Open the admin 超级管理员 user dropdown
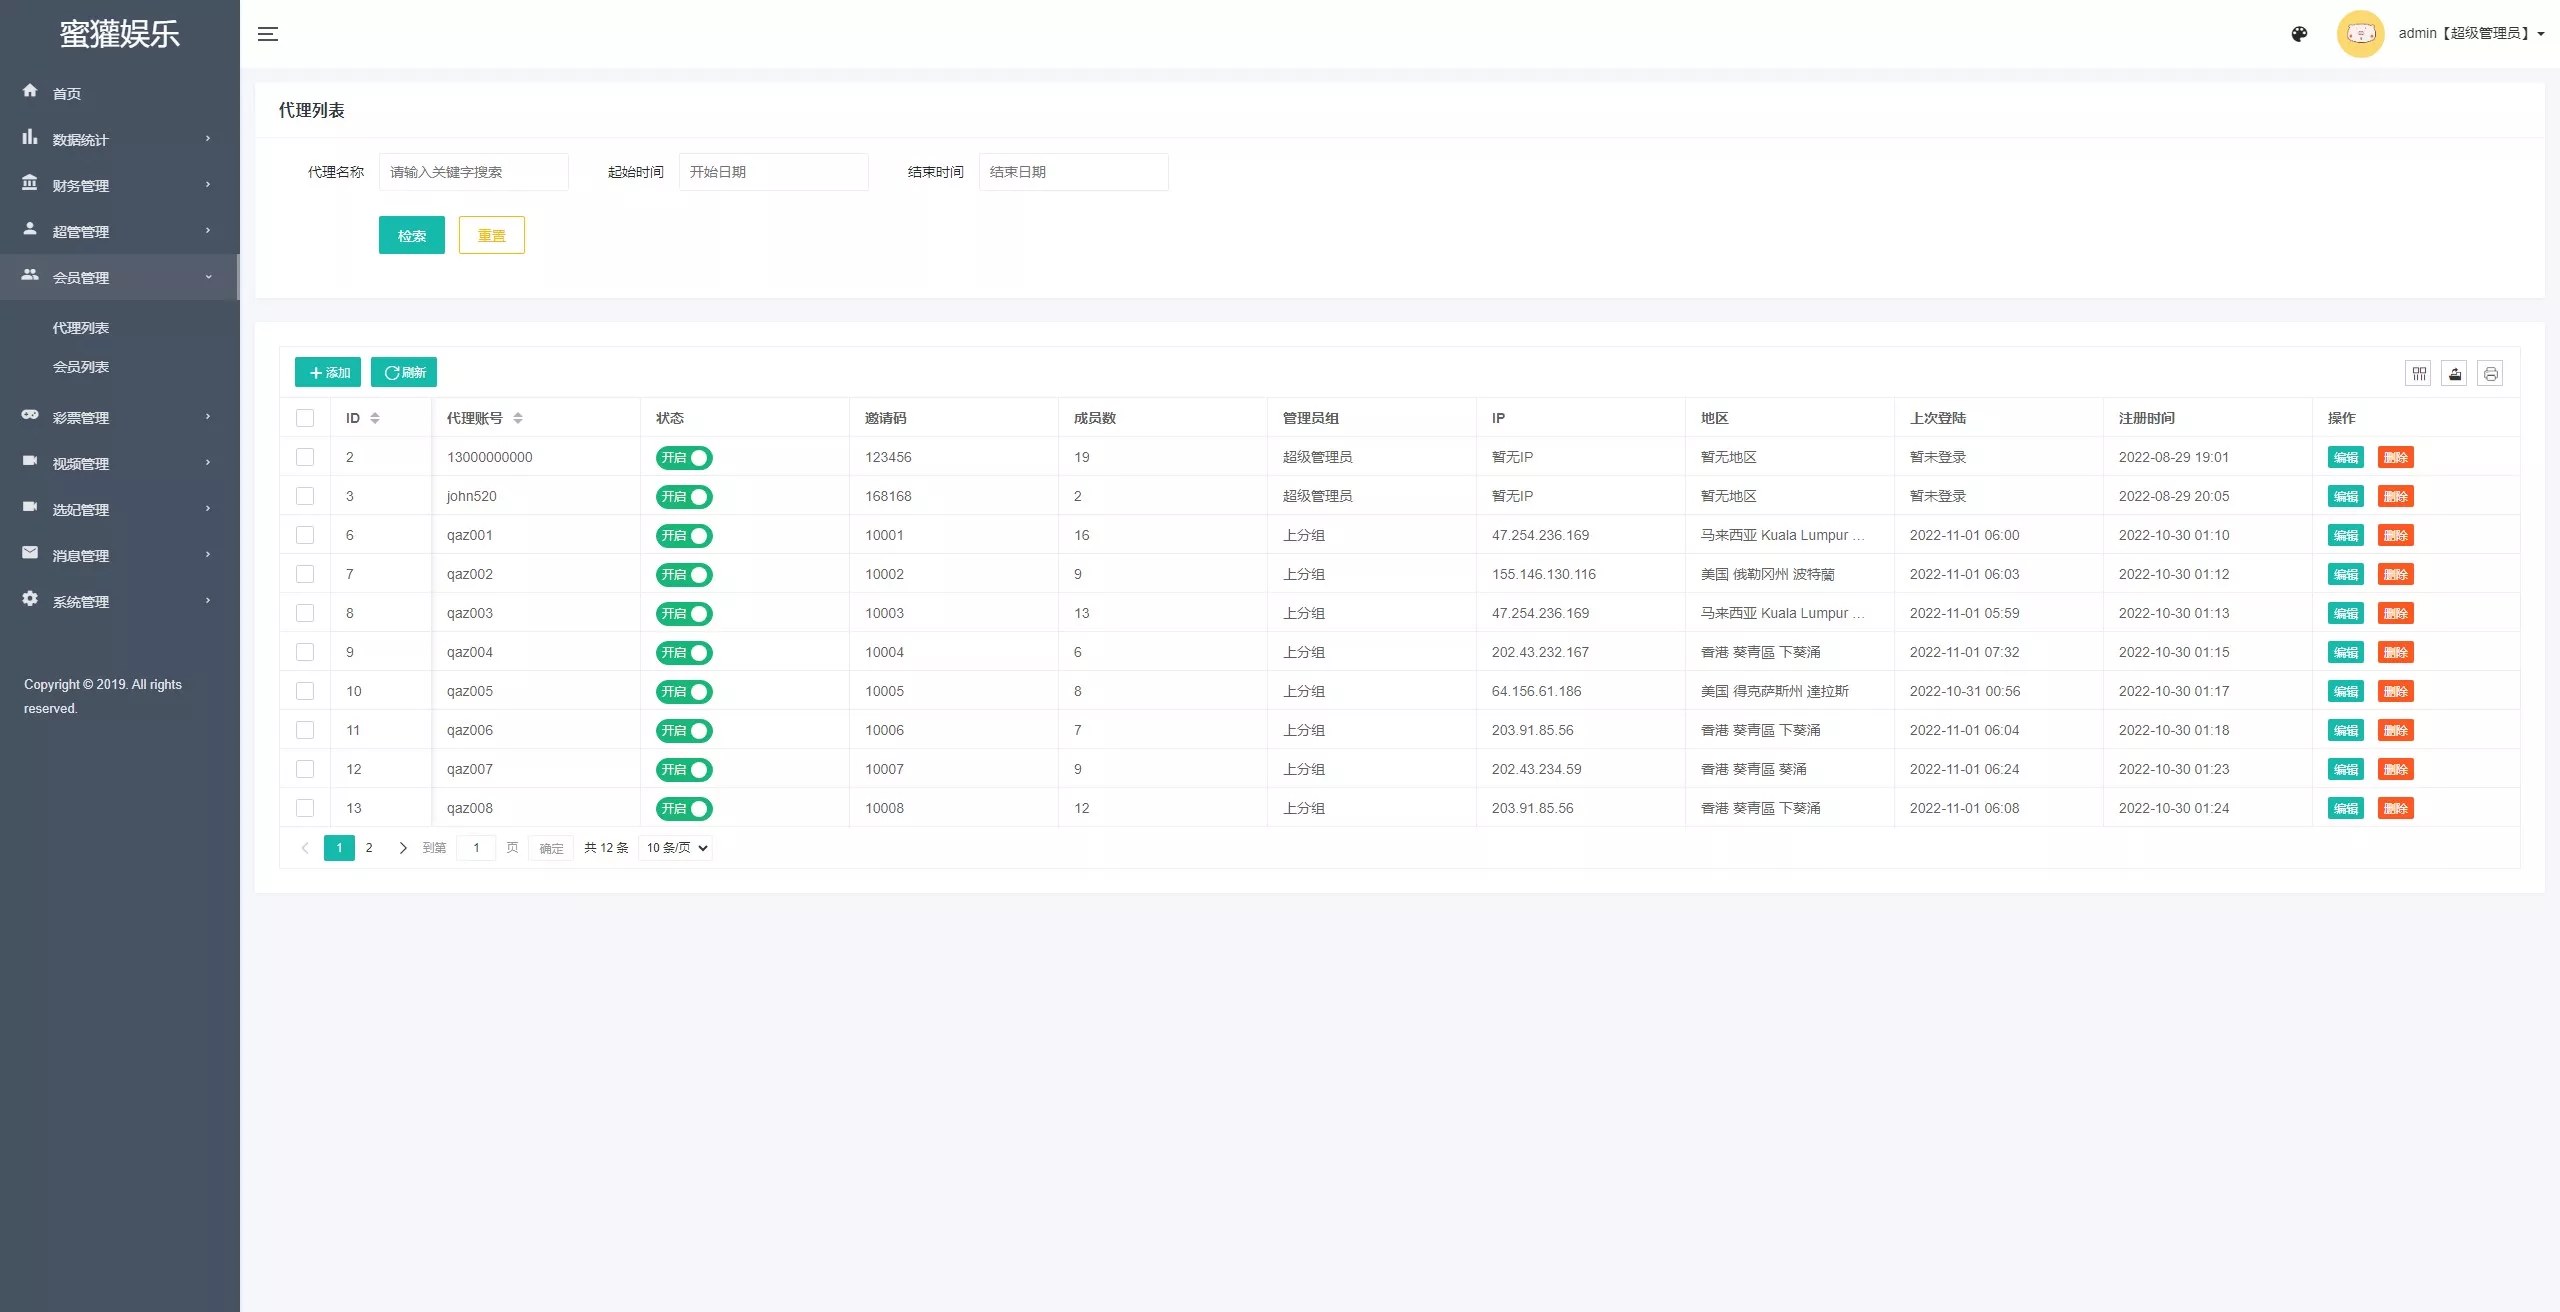This screenshot has width=2560, height=1312. point(2471,34)
